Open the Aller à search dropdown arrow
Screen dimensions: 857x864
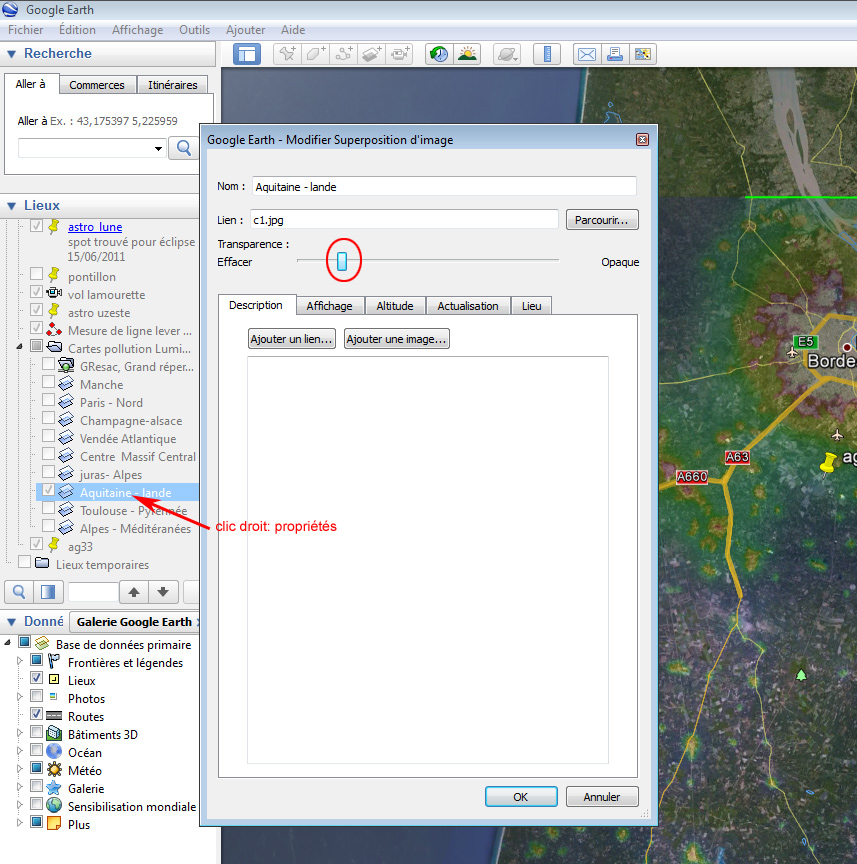(x=158, y=148)
